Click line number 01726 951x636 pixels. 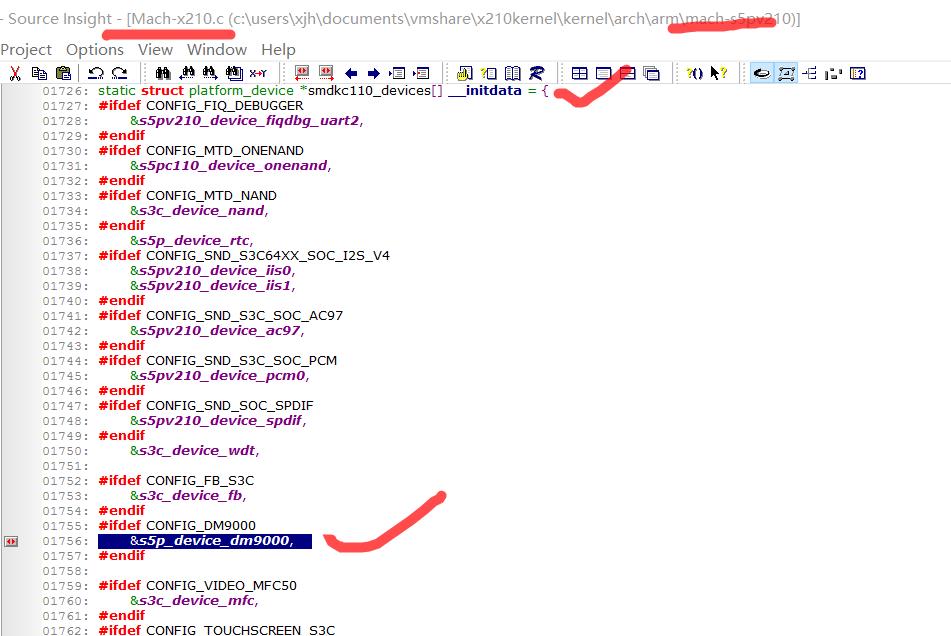tap(65, 91)
